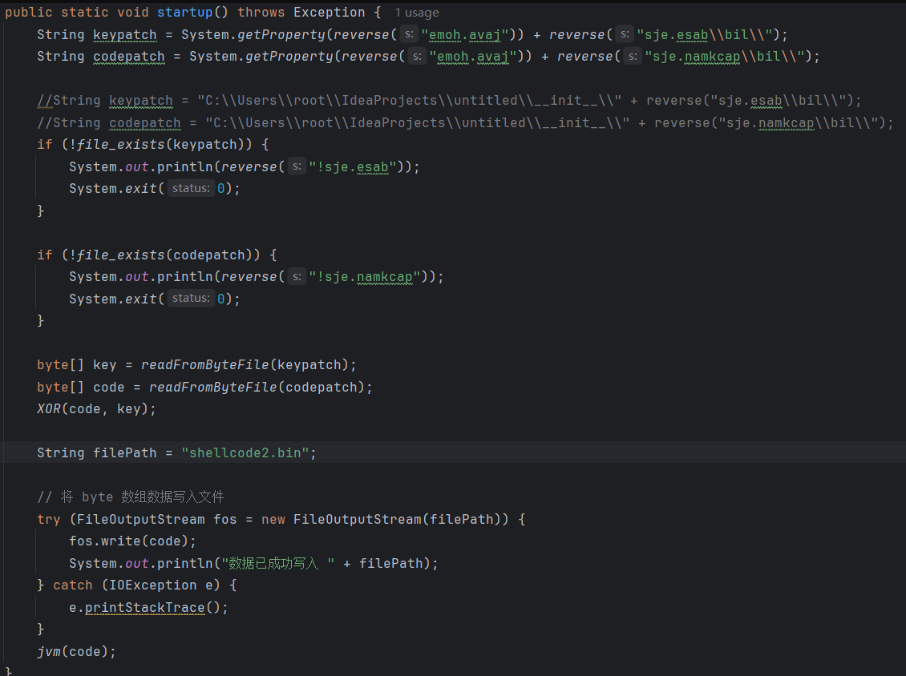The image size is (906, 676).
Task: Click readFromByteFile on the byte[] key line
Action: pos(205,365)
